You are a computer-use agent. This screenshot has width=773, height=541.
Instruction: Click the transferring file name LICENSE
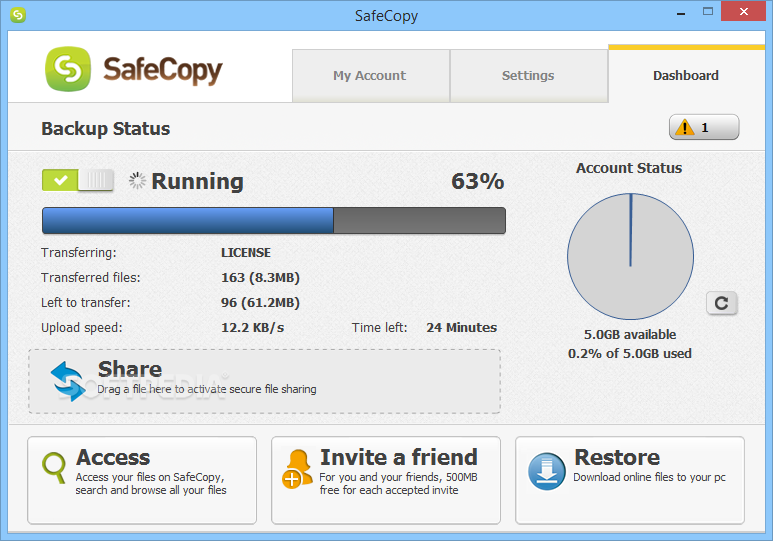pos(246,252)
